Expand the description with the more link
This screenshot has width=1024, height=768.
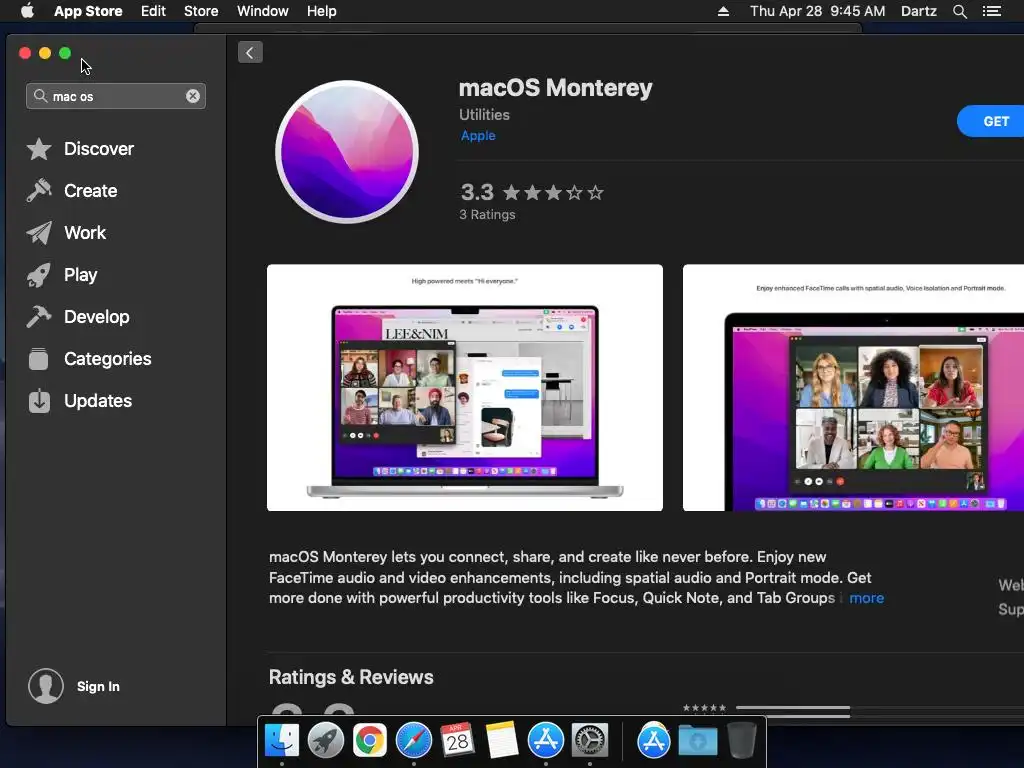[867, 598]
